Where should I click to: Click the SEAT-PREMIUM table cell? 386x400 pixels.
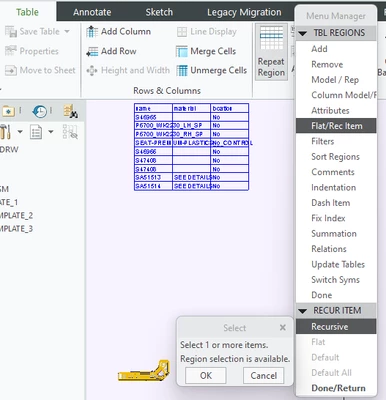click(x=153, y=143)
